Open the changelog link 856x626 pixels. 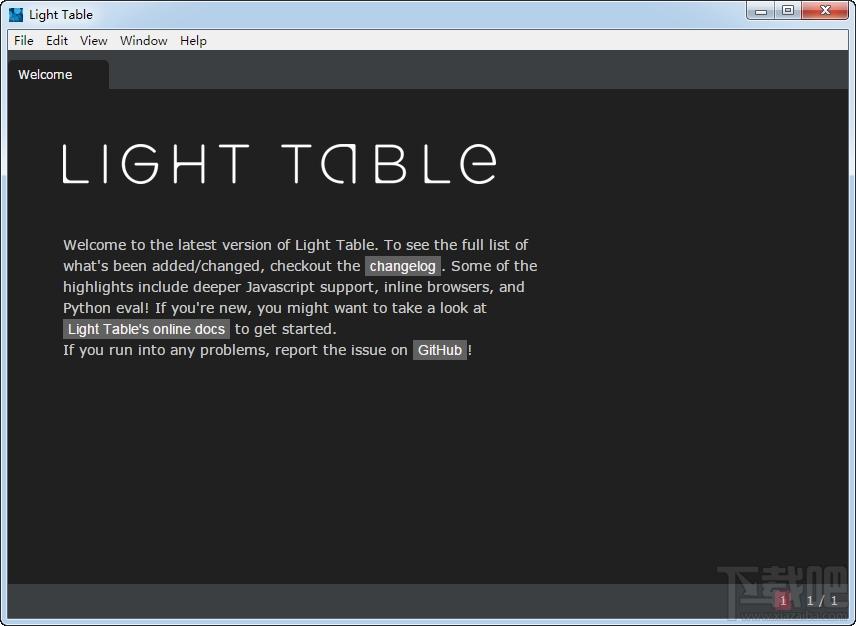click(x=403, y=266)
